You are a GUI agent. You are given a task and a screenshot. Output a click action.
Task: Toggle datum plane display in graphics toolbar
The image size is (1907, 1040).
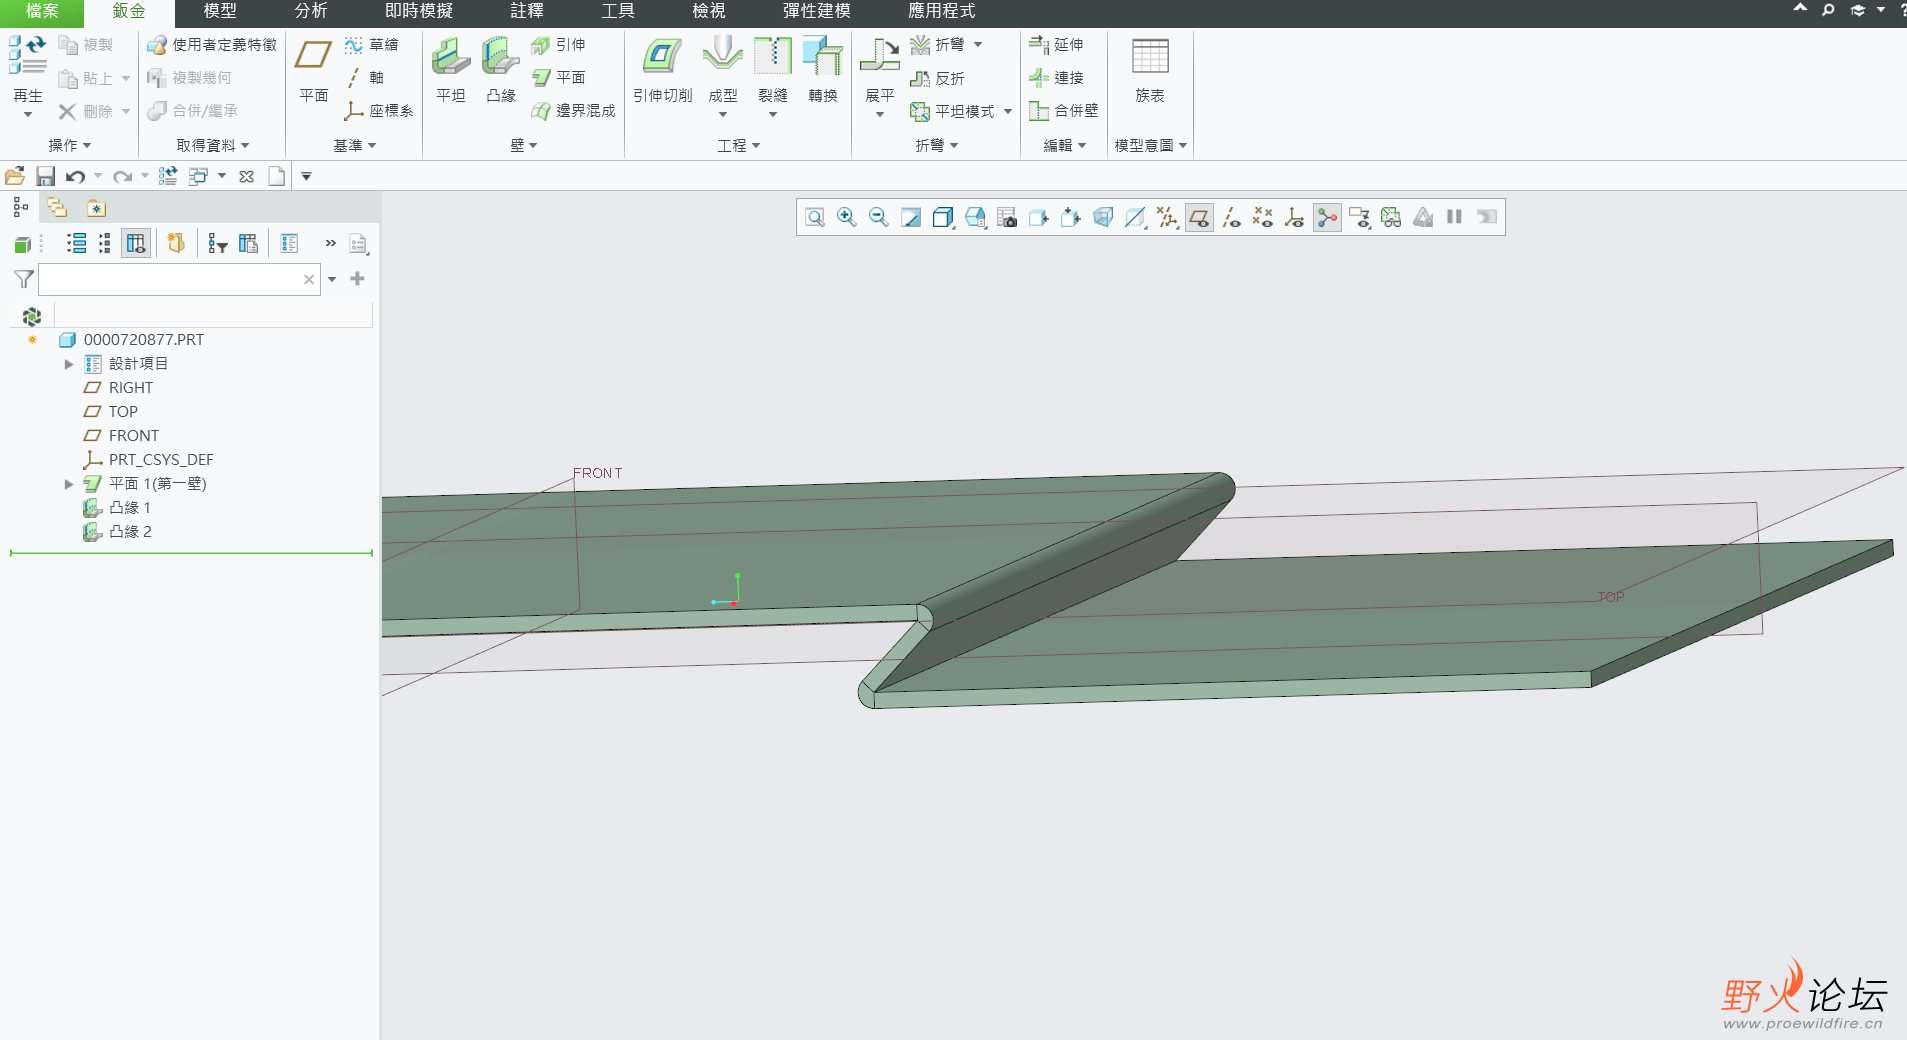tap(1199, 217)
